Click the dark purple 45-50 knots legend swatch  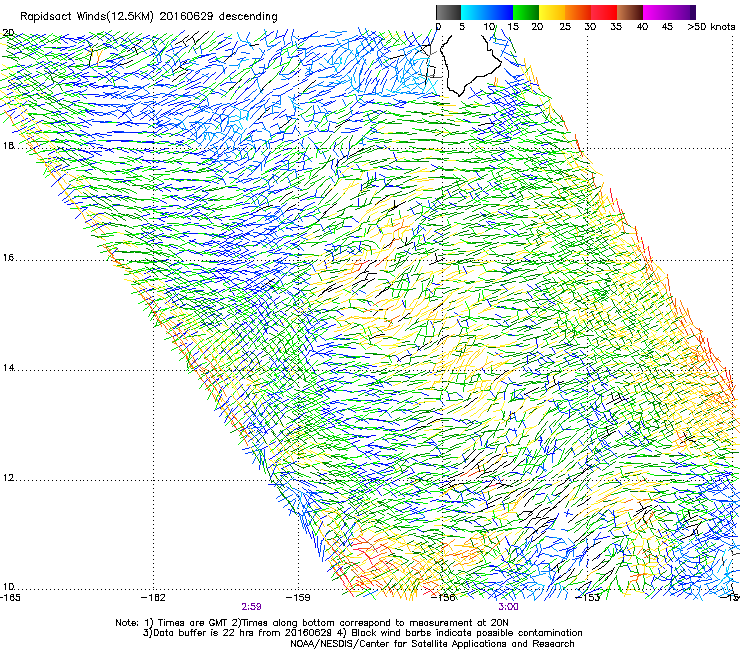tap(682, 12)
